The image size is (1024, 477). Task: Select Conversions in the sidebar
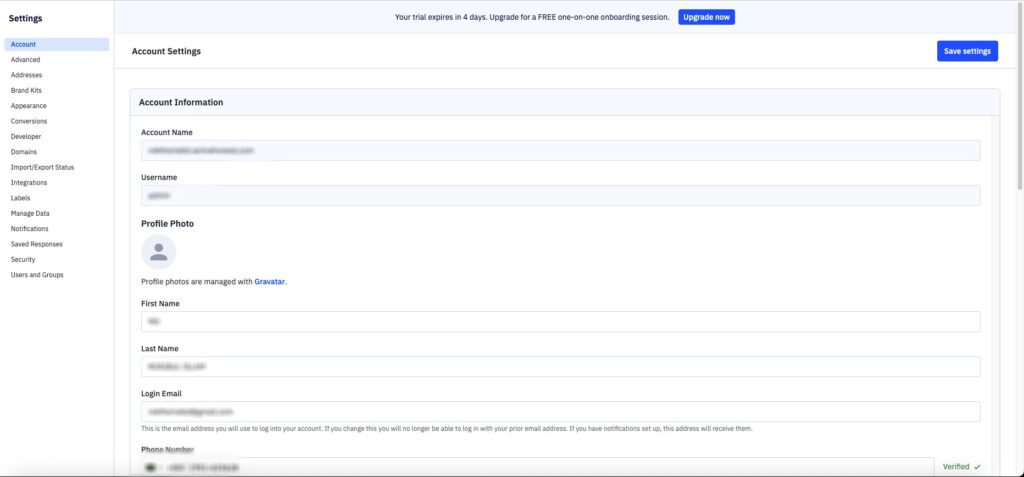[29, 121]
